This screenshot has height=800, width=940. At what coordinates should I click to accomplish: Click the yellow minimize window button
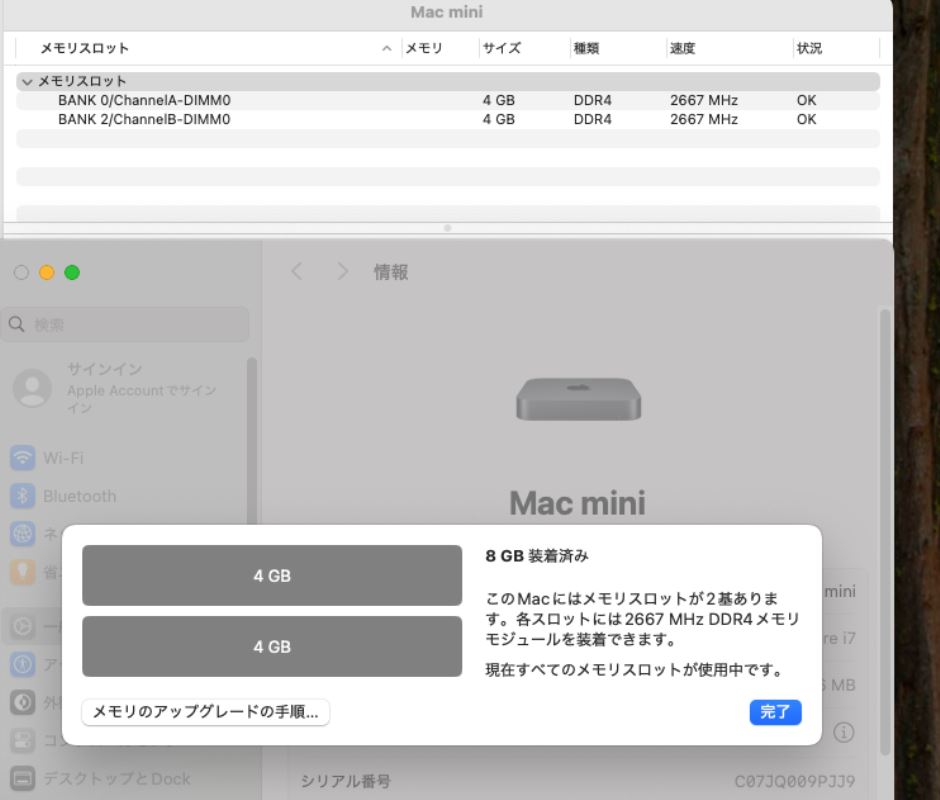tap(47, 273)
